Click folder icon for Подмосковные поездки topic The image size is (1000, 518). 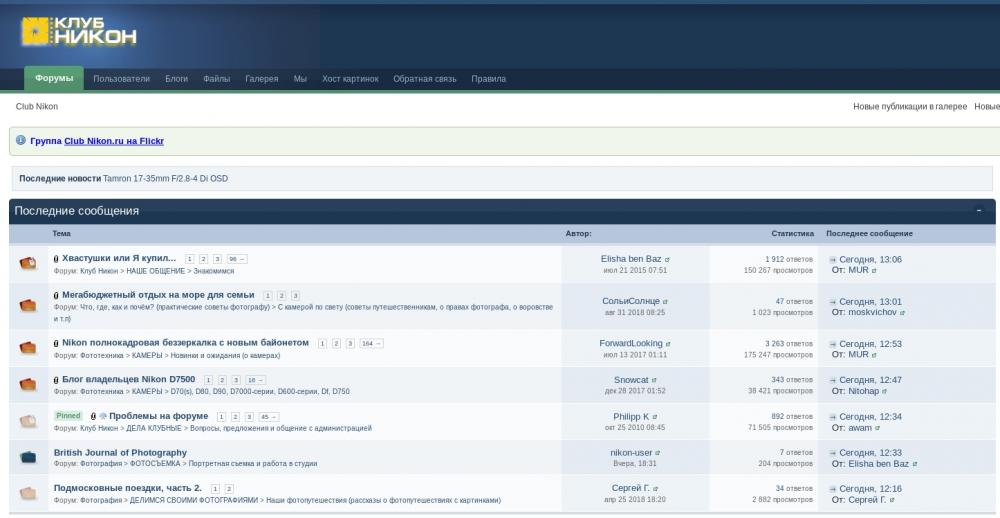pyautogui.click(x=28, y=493)
